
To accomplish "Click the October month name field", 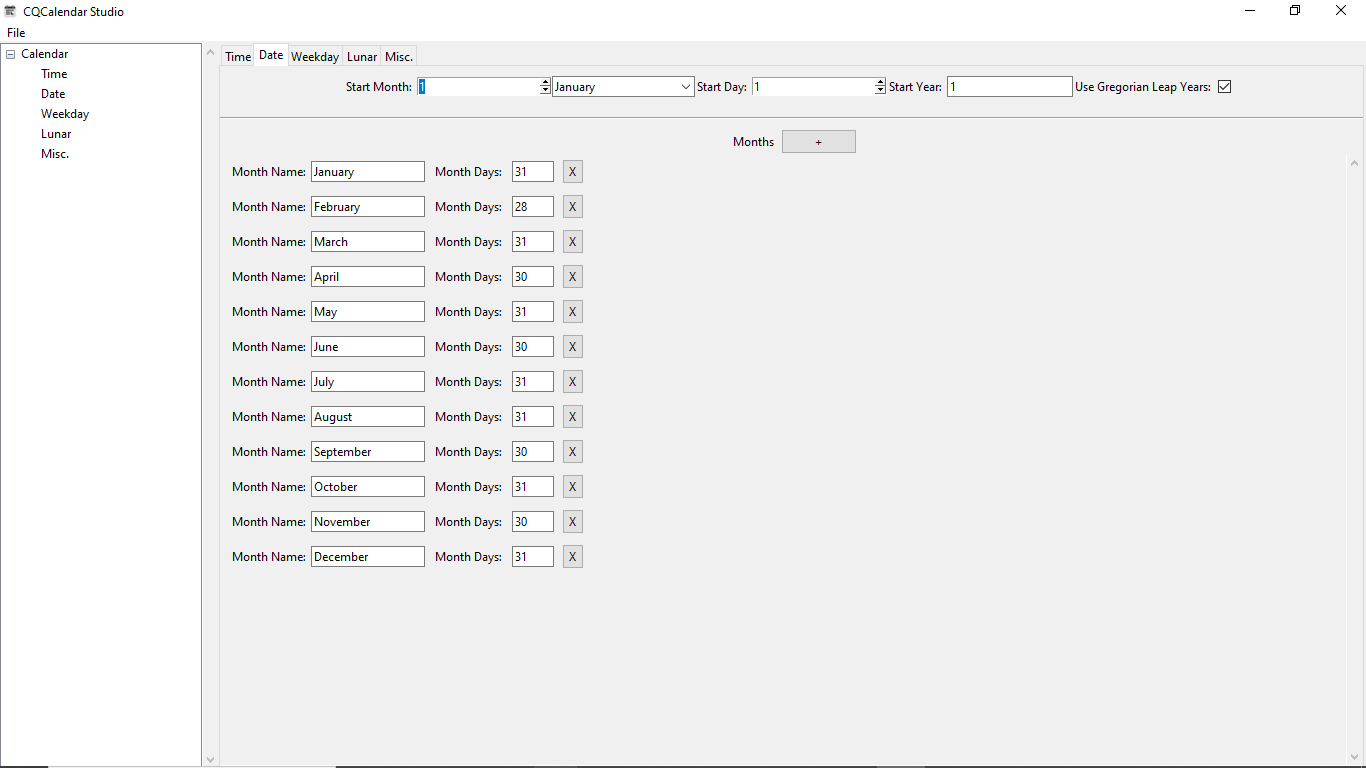I will coord(368,487).
